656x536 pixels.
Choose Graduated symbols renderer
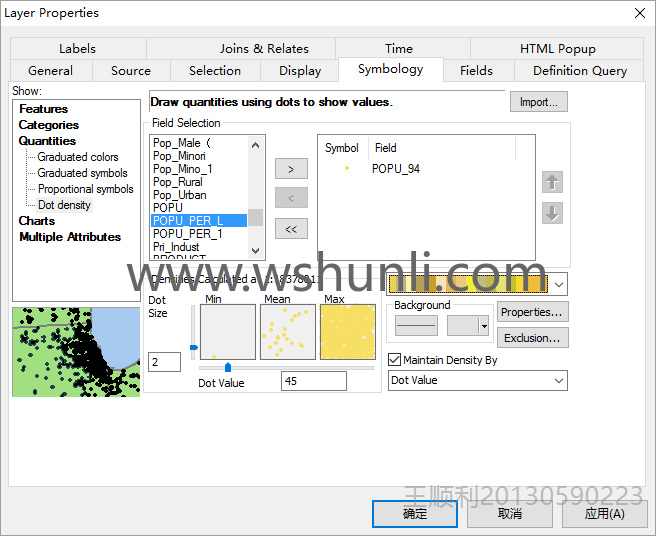[82, 173]
